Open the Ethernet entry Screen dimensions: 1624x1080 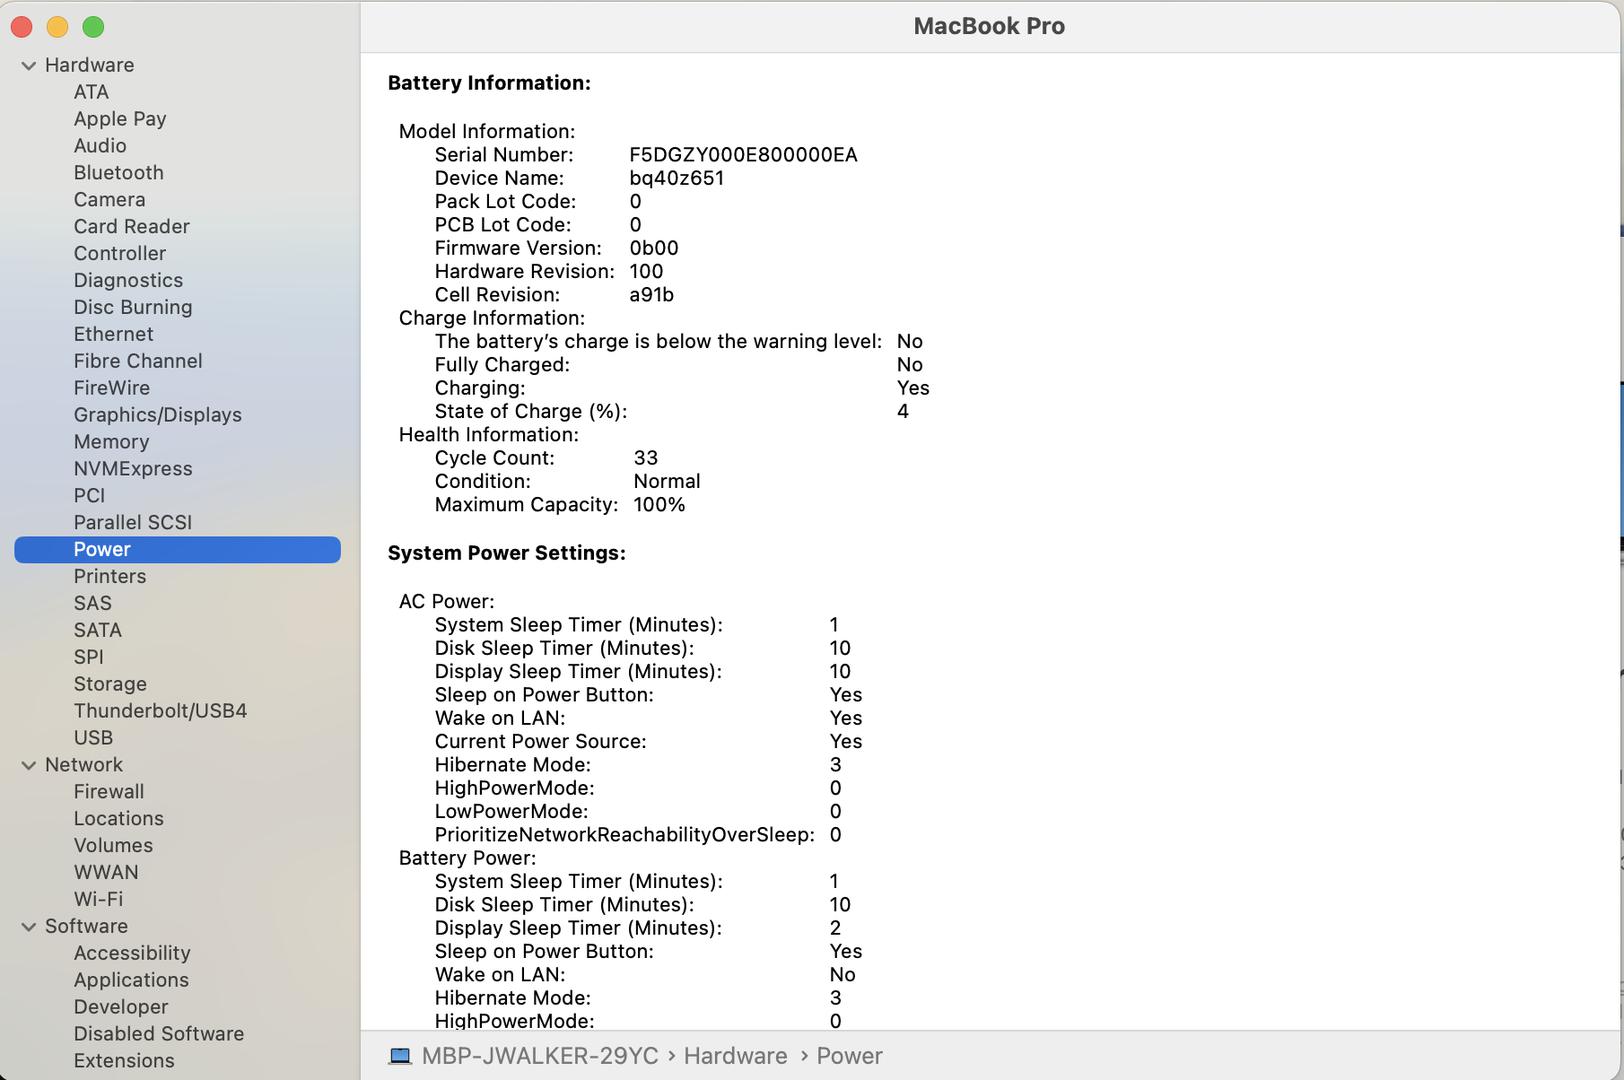pyautogui.click(x=113, y=335)
